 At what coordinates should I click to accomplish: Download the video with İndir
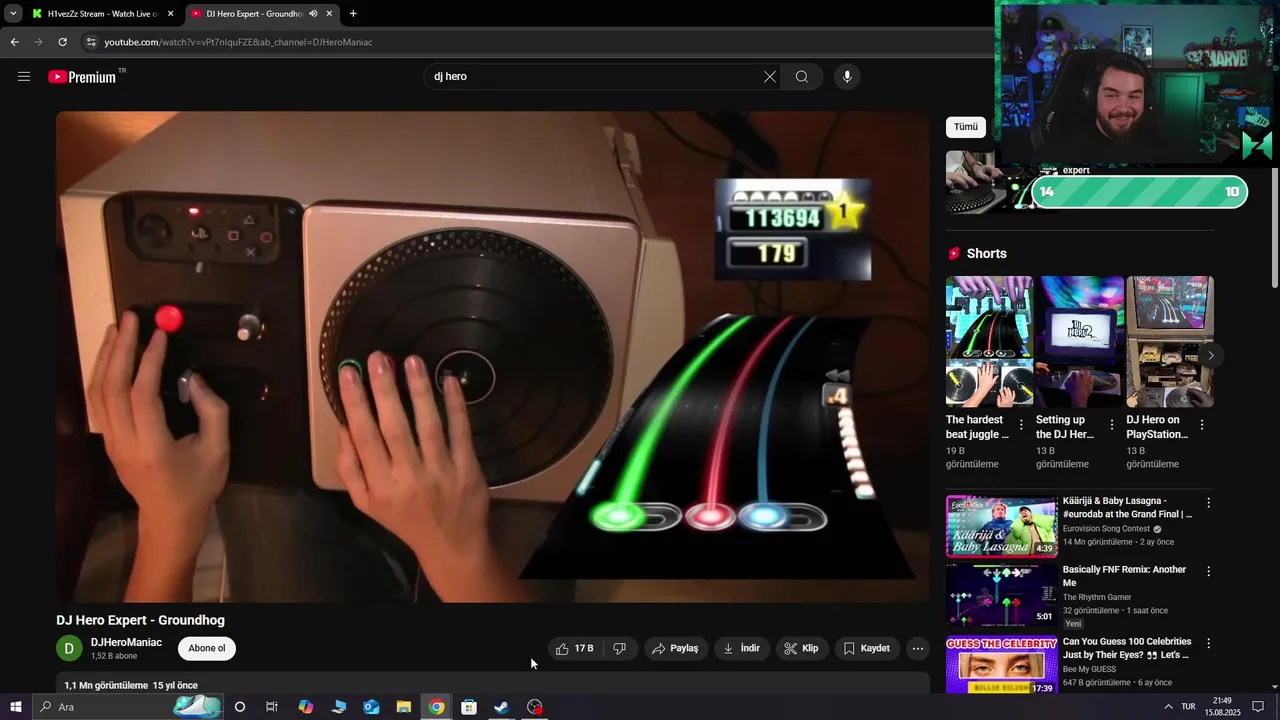click(742, 648)
